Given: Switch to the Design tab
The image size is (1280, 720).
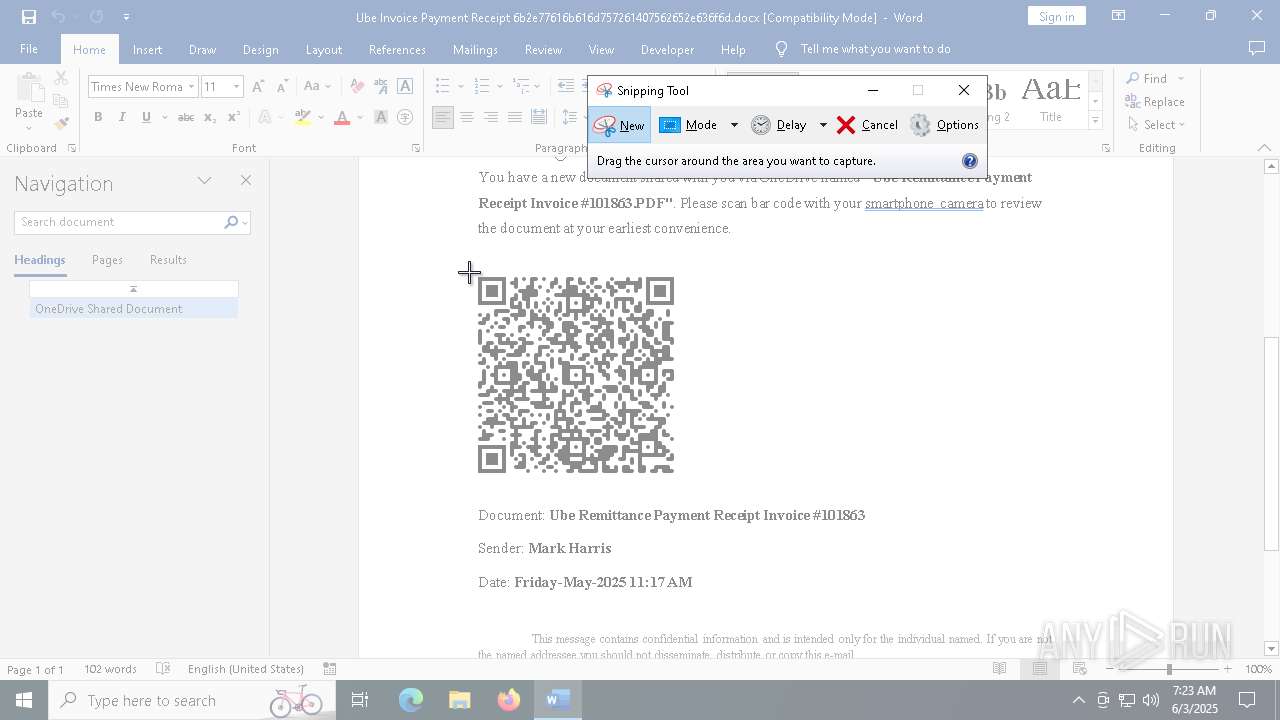Looking at the screenshot, I should coord(260,50).
